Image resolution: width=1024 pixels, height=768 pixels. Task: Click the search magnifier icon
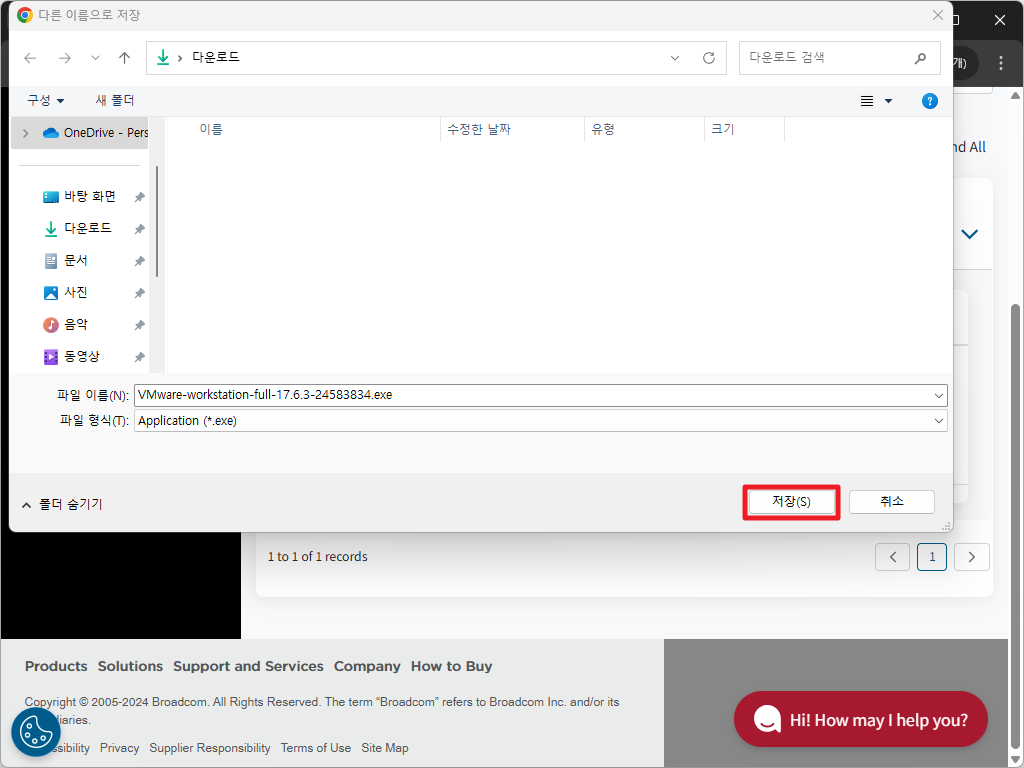click(x=920, y=58)
